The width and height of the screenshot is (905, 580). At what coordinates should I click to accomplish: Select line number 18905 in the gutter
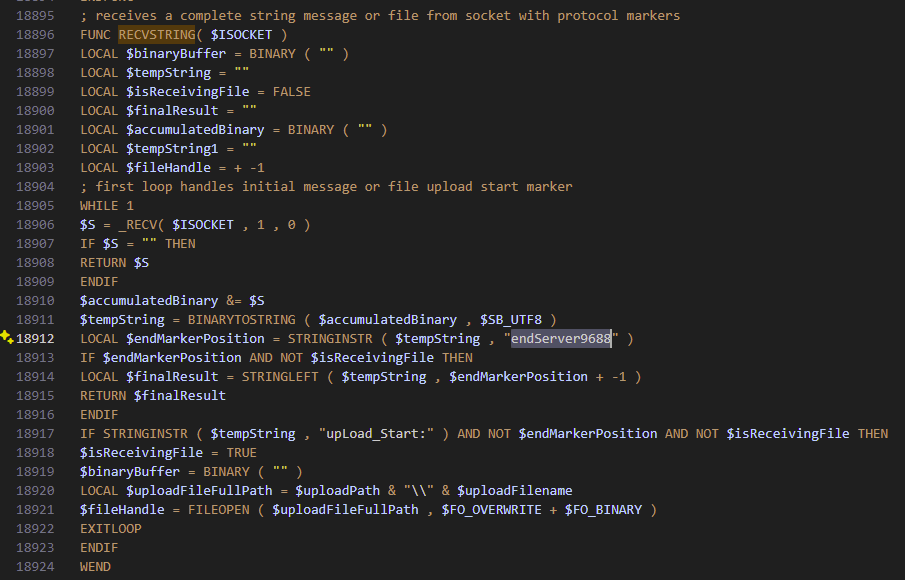[x=36, y=206]
